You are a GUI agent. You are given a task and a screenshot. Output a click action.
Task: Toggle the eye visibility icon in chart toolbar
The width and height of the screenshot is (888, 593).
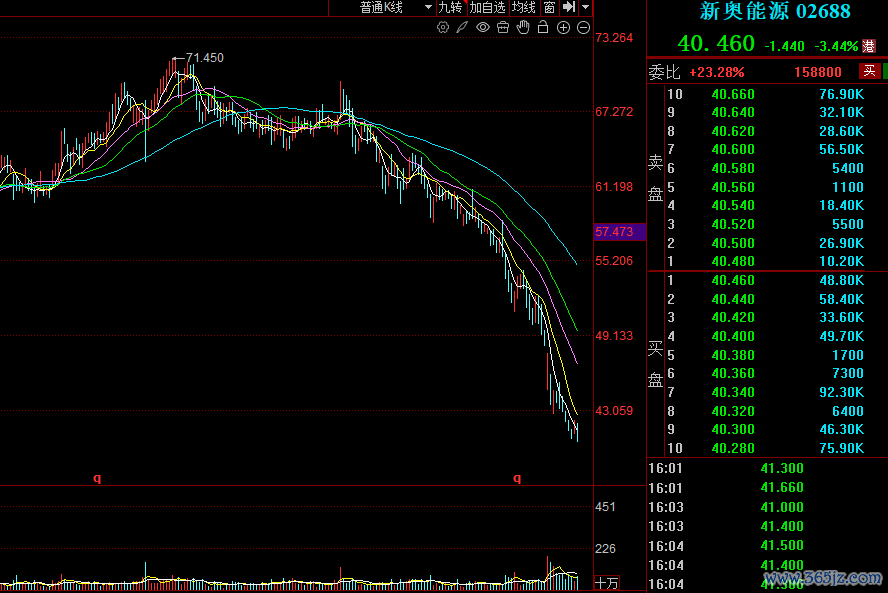(483, 27)
